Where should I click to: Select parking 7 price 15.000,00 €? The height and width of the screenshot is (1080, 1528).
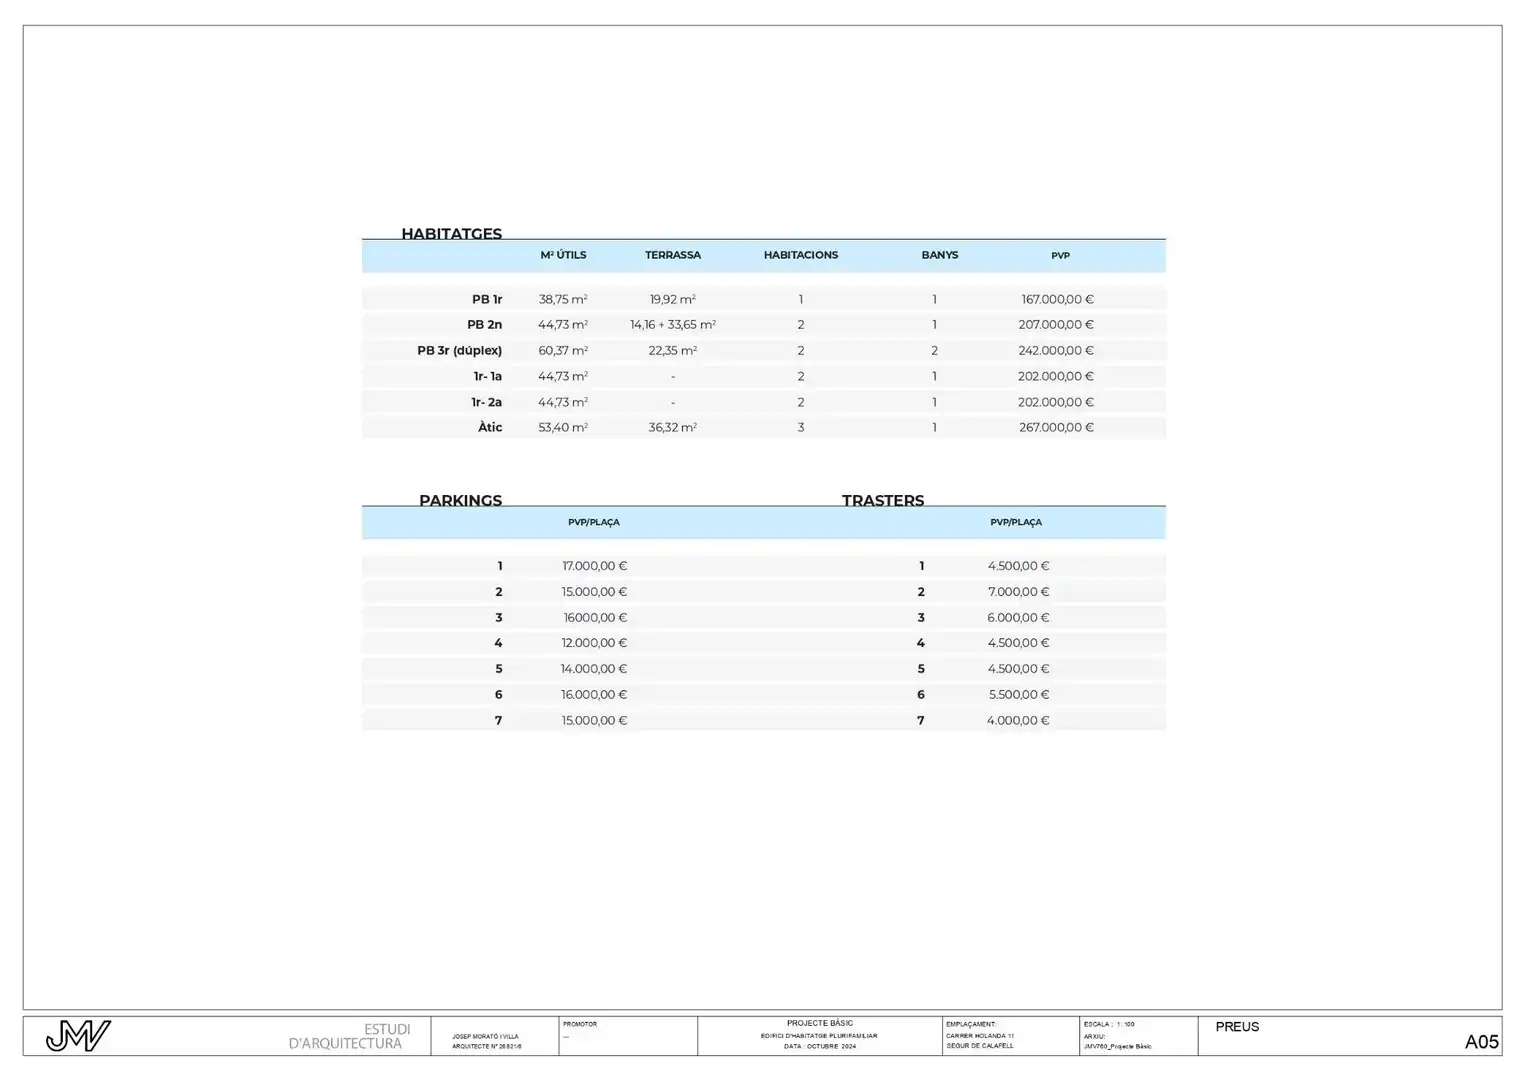[595, 721]
